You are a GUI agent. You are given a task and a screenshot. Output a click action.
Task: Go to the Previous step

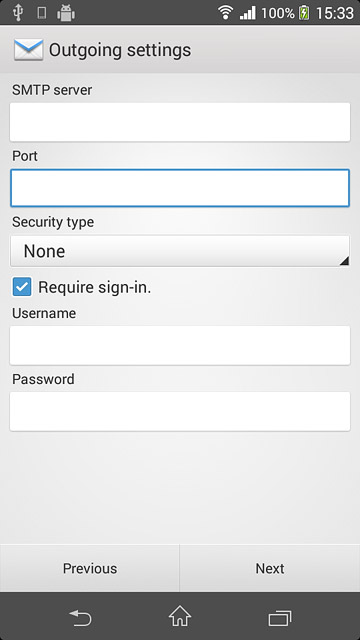(90, 568)
